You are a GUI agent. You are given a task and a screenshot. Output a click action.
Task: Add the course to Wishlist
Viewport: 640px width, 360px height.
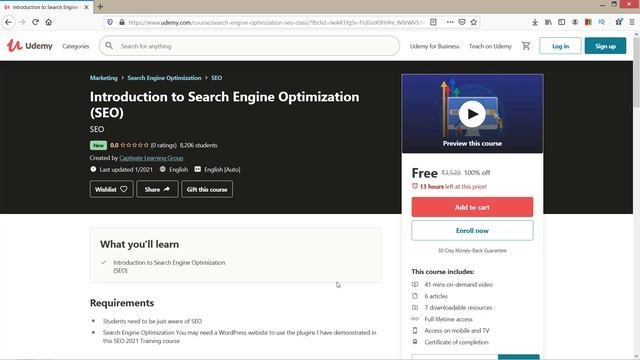[111, 189]
